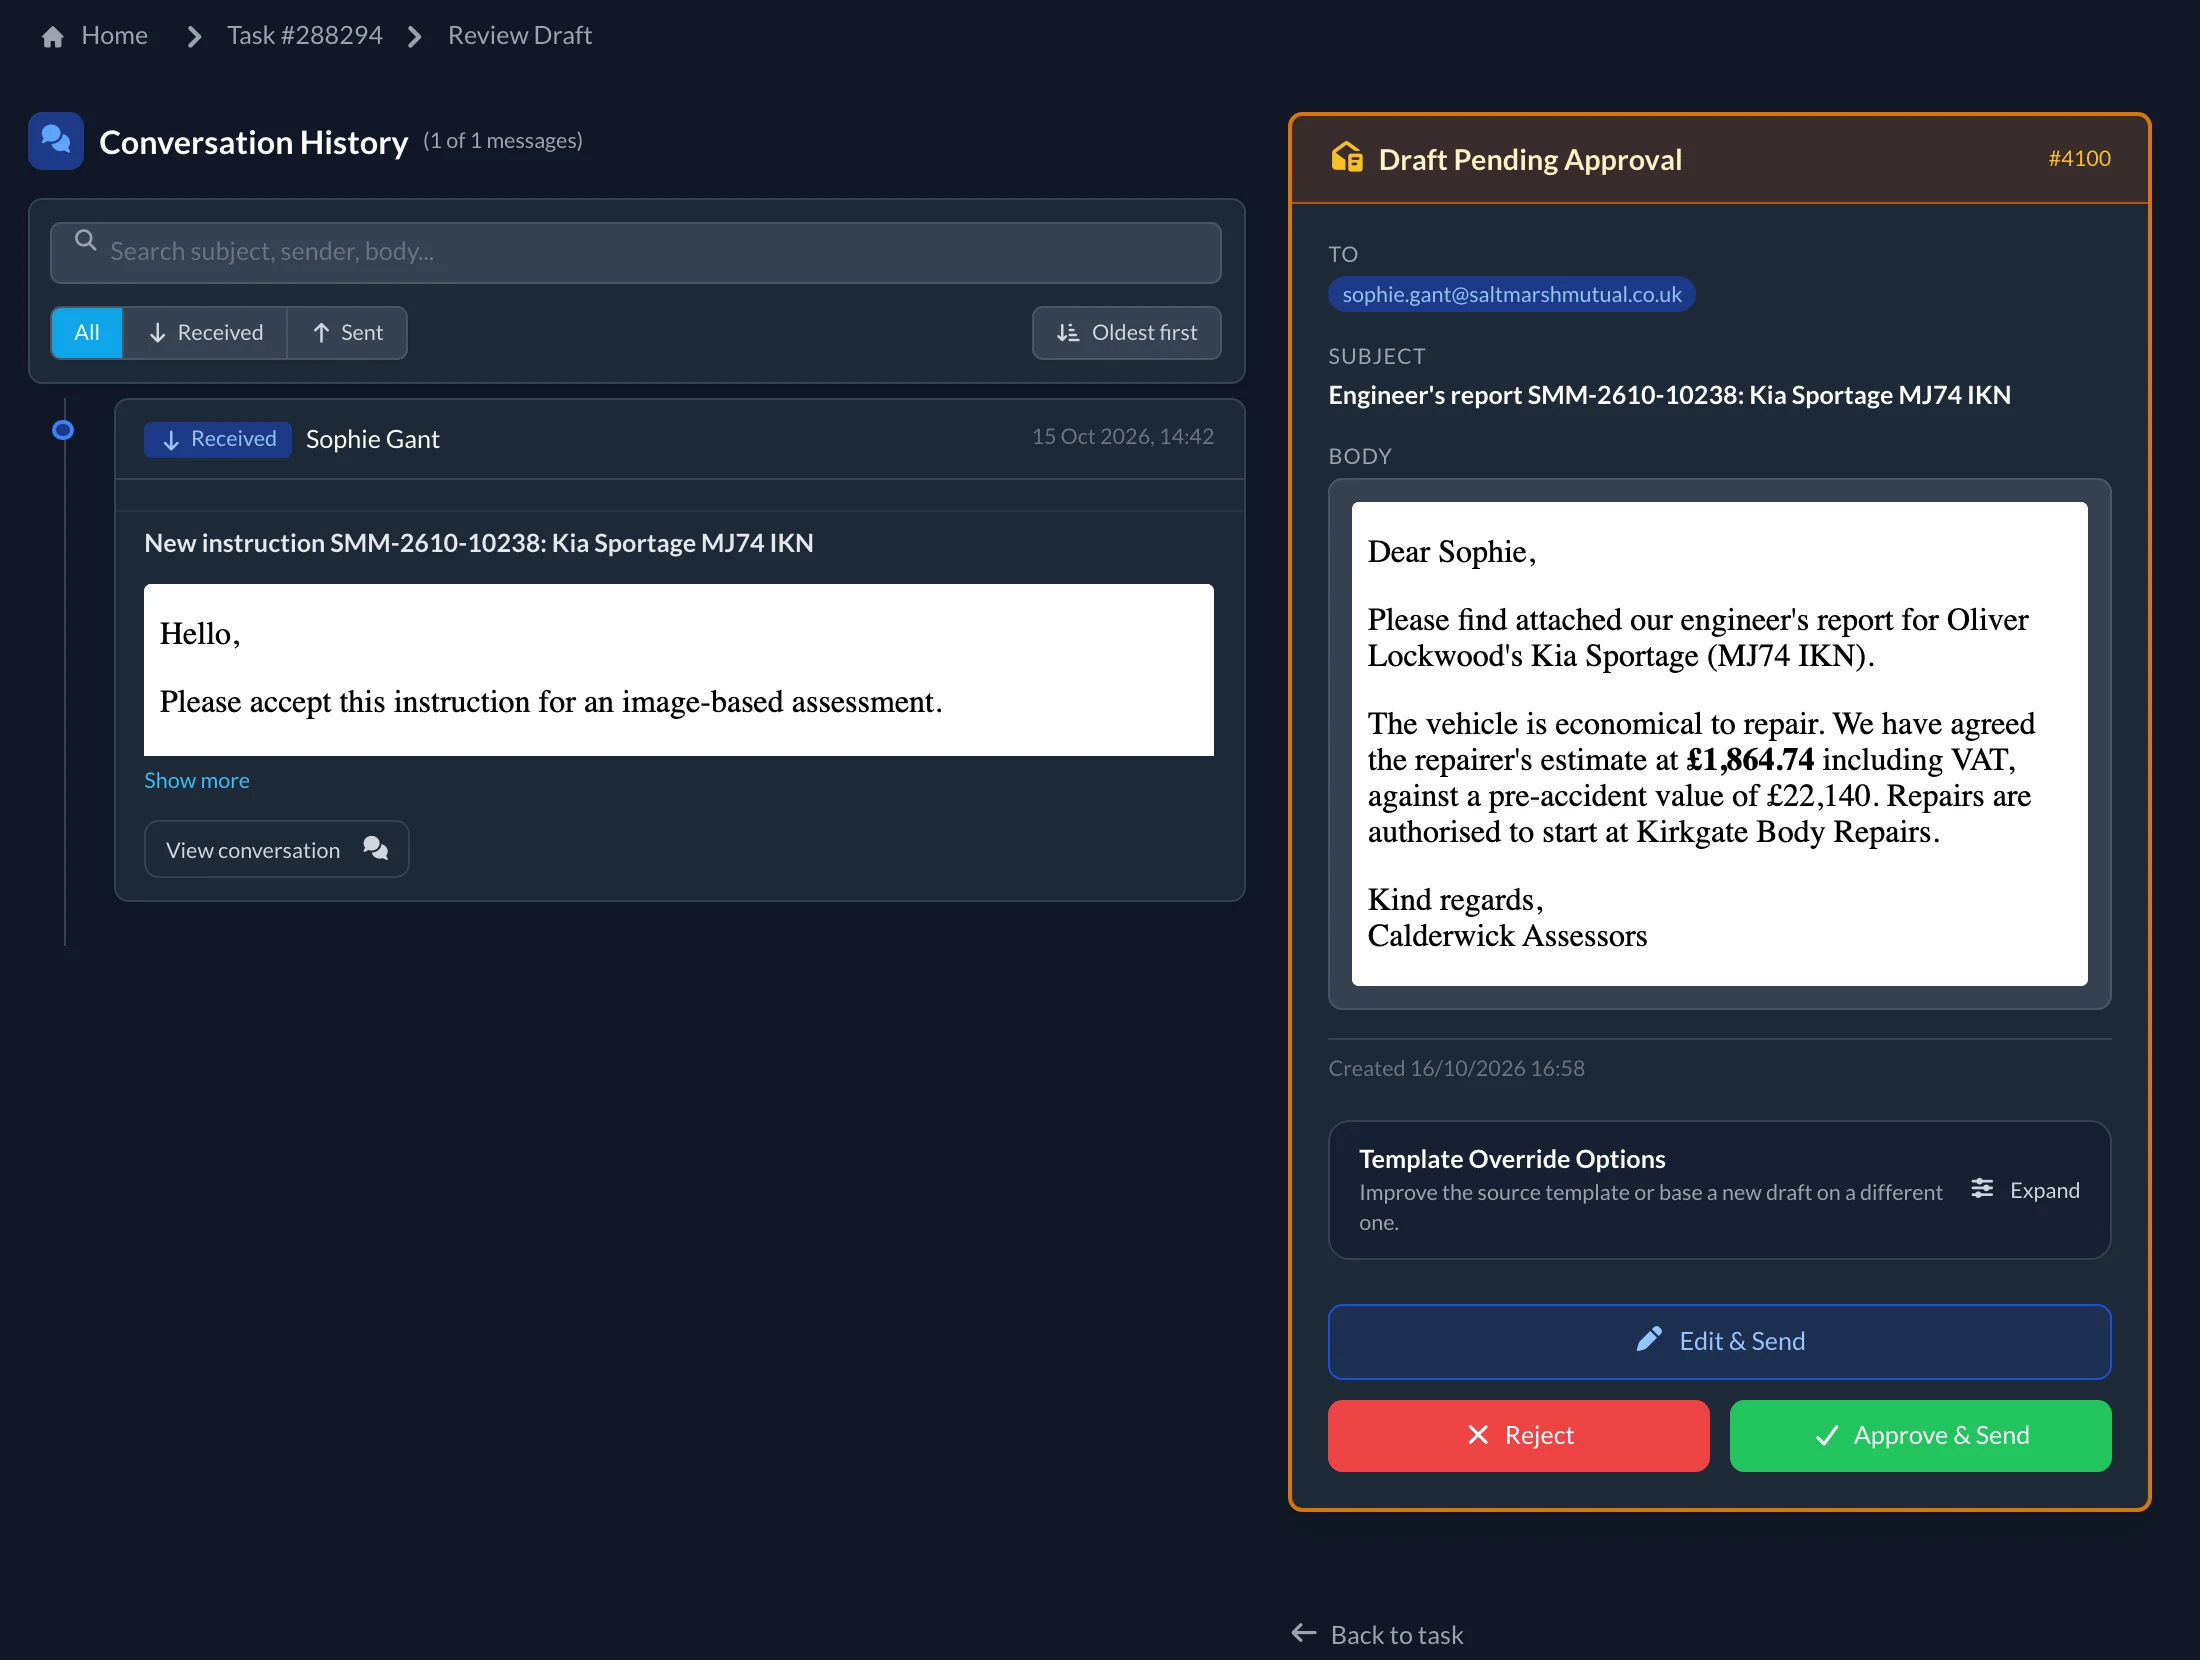Viewport: 2200px width, 1660px height.
Task: Click the (1 of 1 messages) counter
Action: pos(502,141)
